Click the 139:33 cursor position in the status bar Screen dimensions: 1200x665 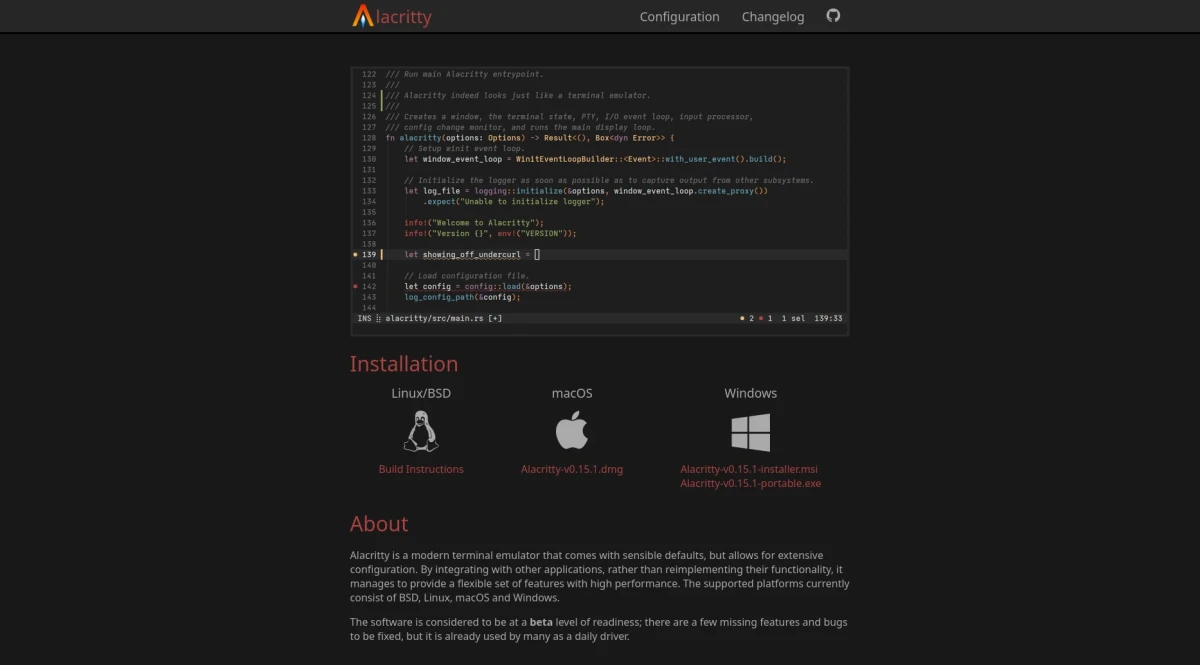tap(827, 318)
